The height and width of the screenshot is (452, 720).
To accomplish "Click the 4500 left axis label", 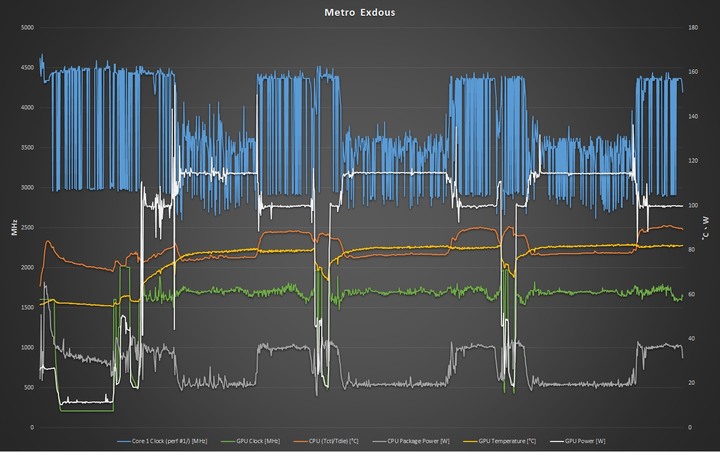I will [28, 68].
